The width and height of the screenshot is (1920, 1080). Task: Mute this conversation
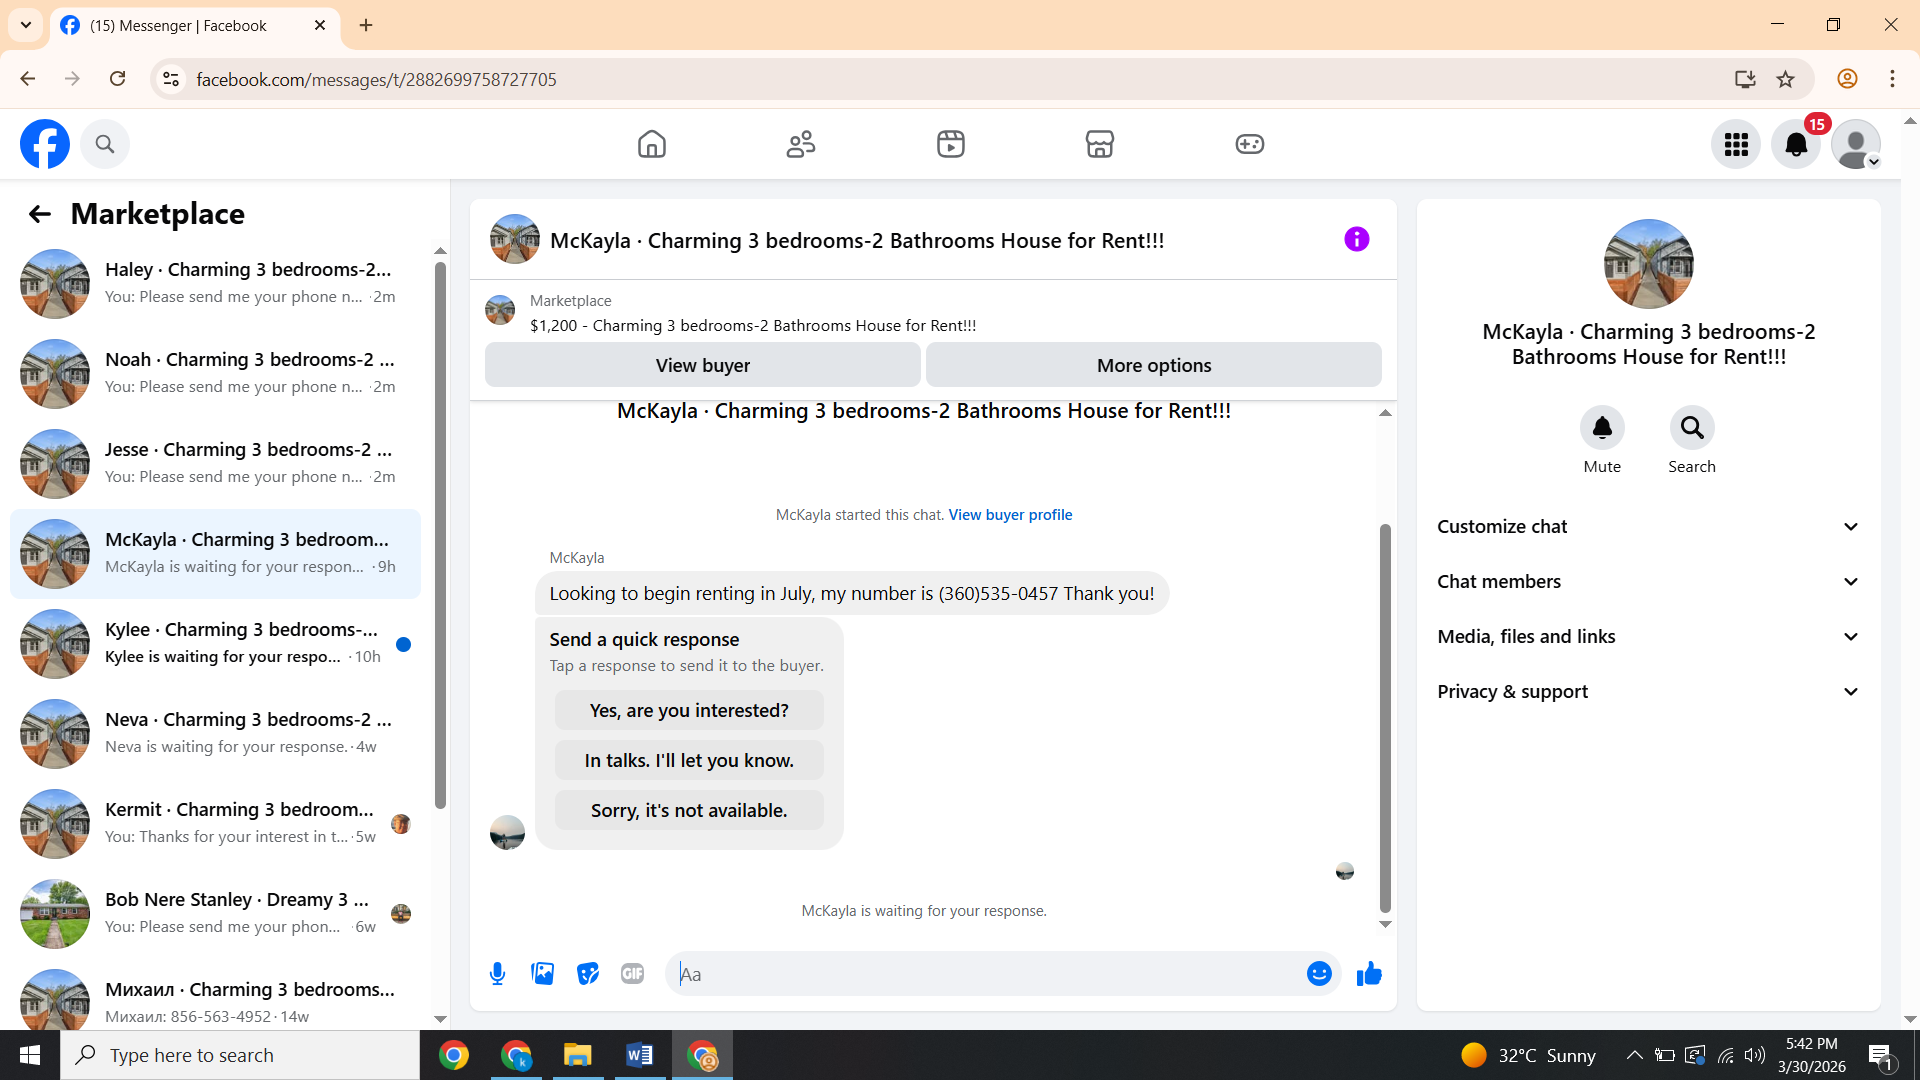coord(1602,428)
